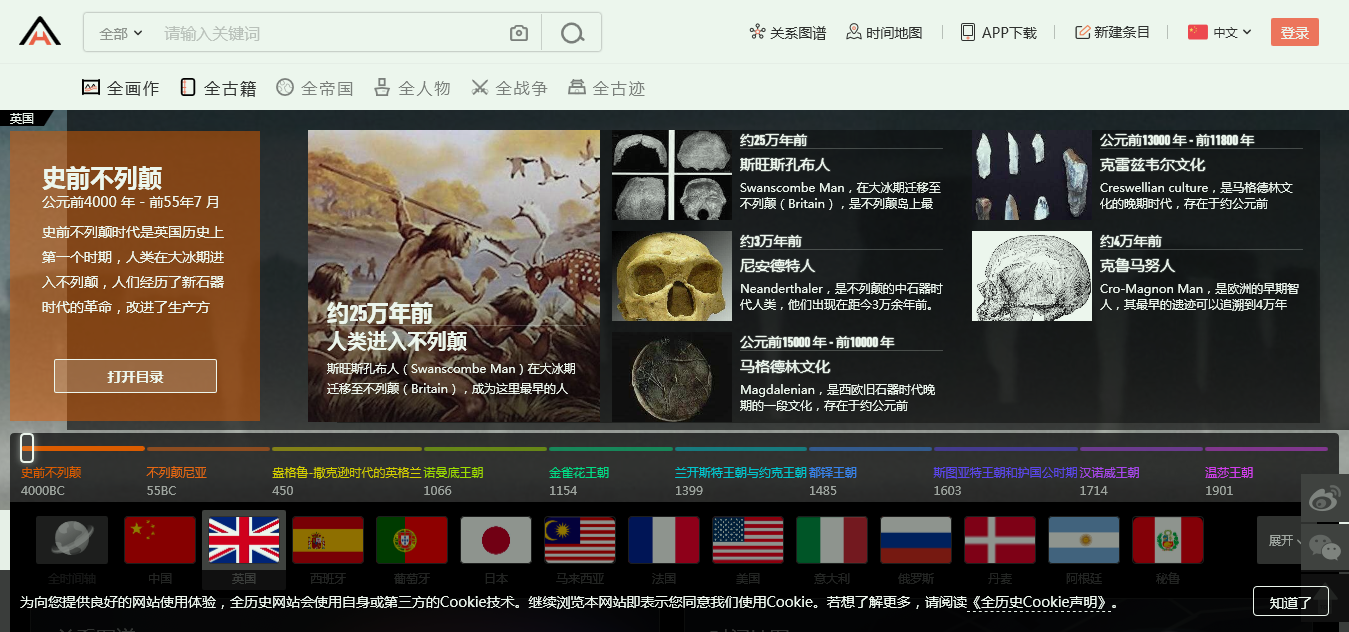Select 金雀花王朝 timeline period
The width and height of the screenshot is (1349, 632).
(x=579, y=472)
